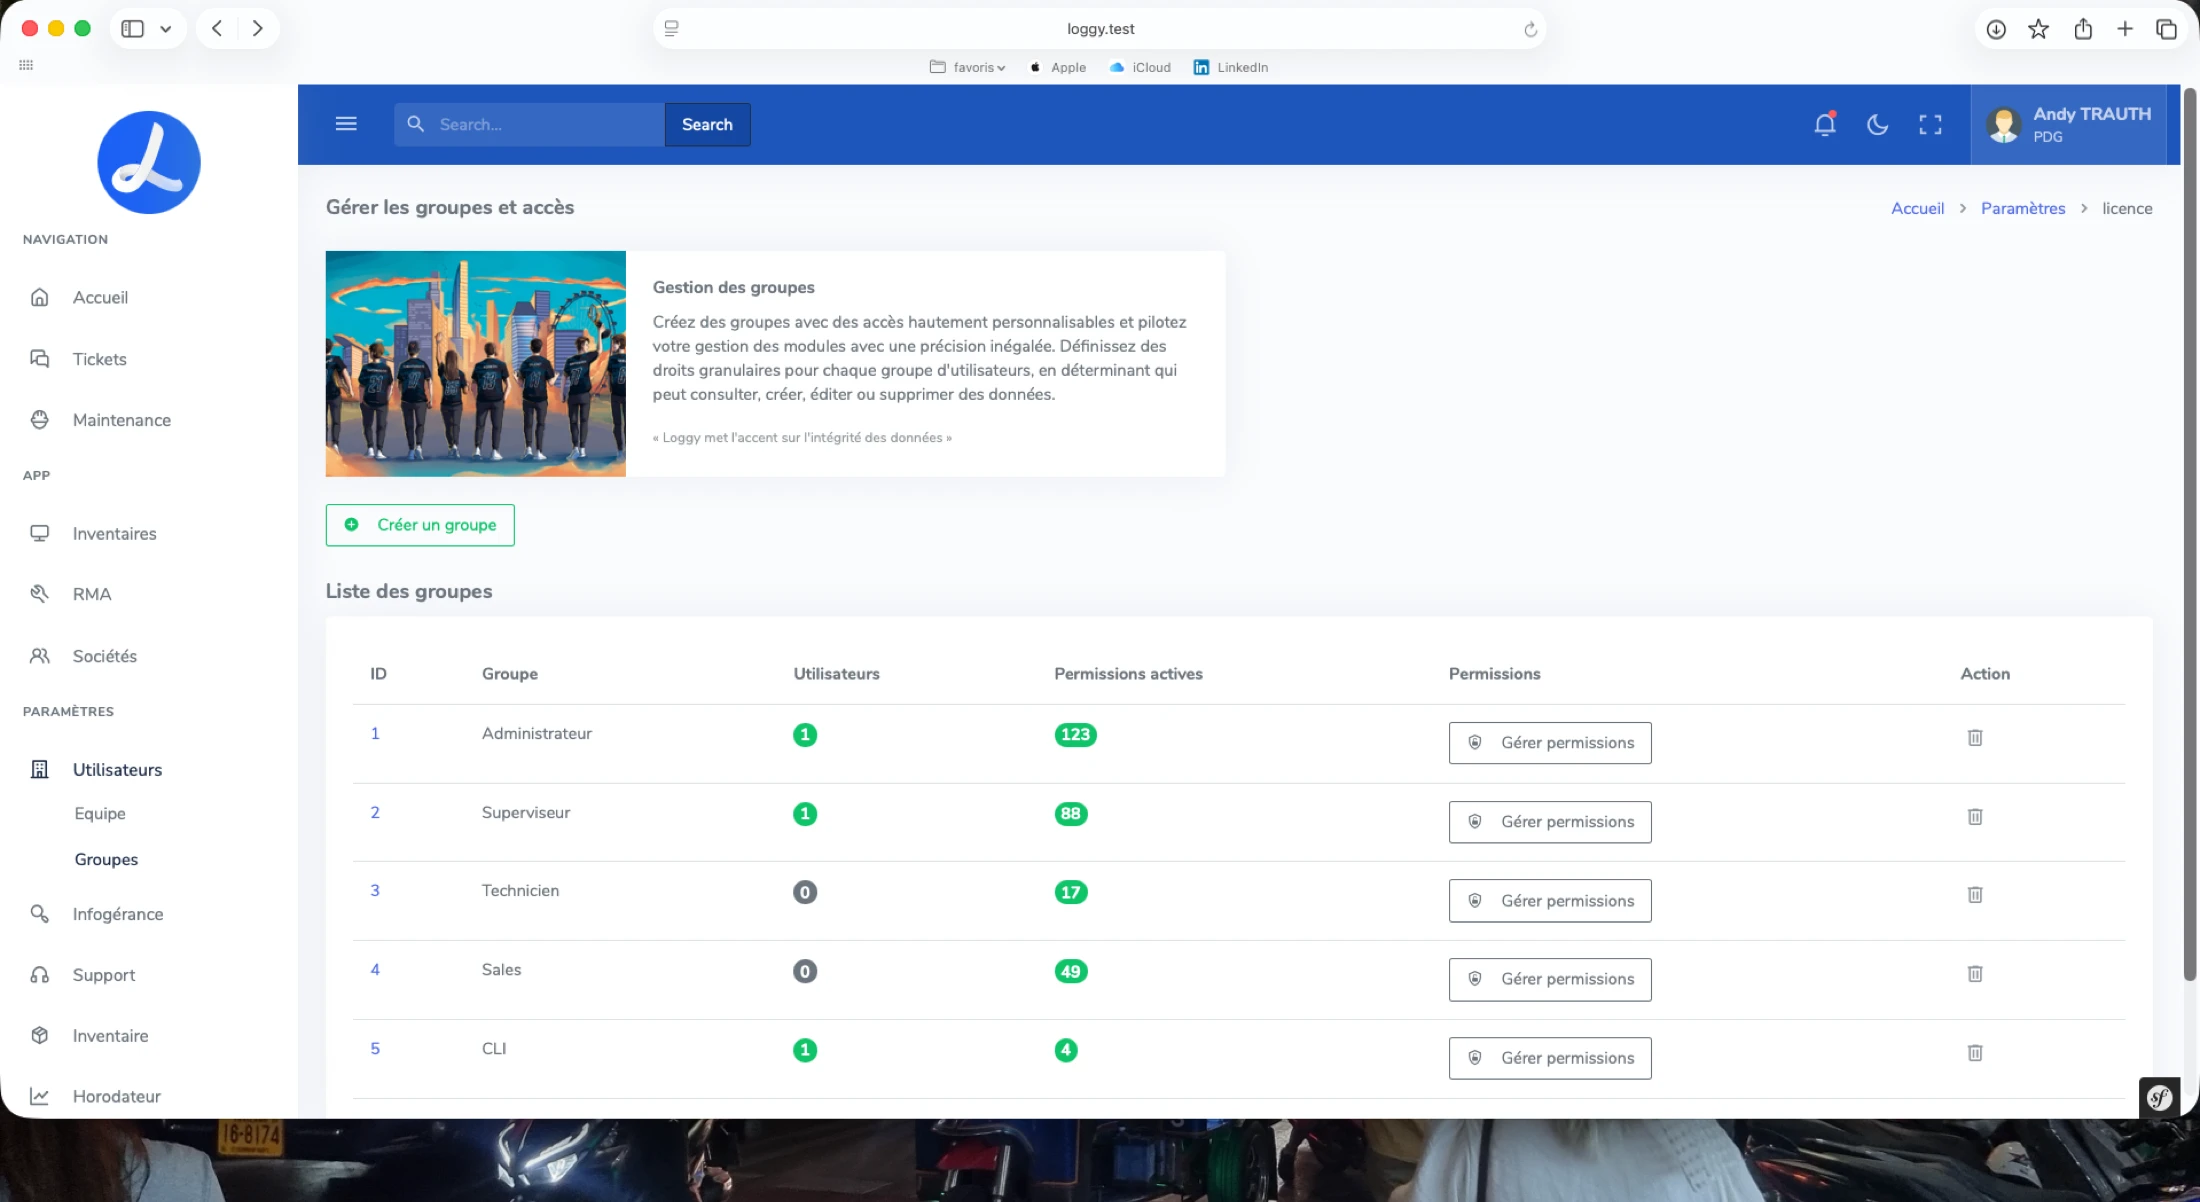Screen dimensions: 2200x1202
Task: Click the page vertical scrollbar
Action: click(x=2189, y=535)
